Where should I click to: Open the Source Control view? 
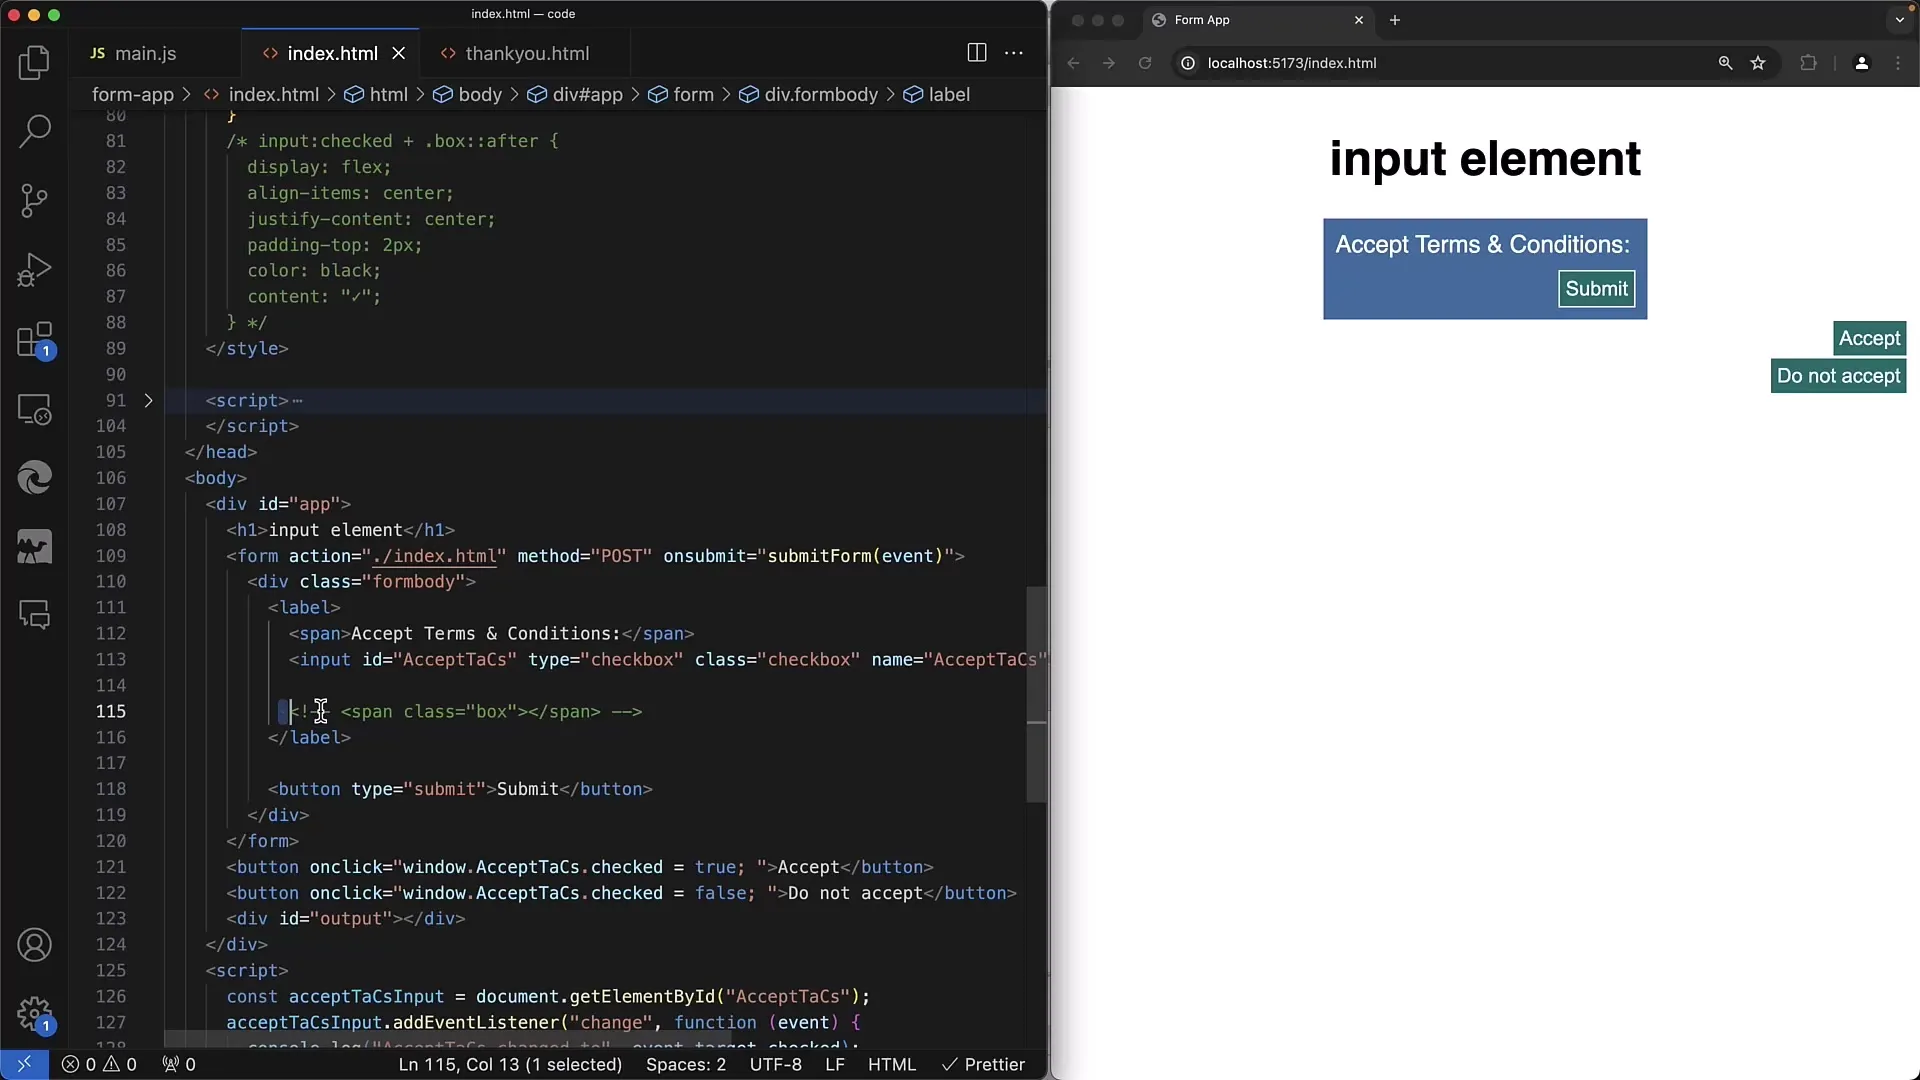click(34, 200)
